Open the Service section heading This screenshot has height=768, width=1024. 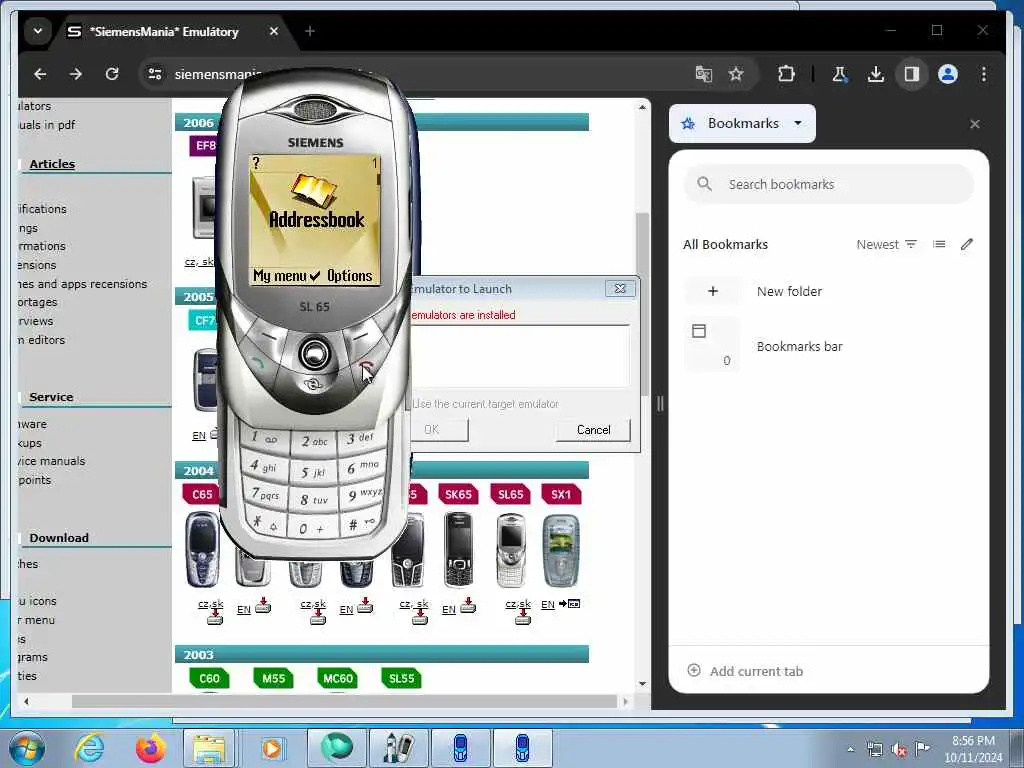[x=51, y=397]
